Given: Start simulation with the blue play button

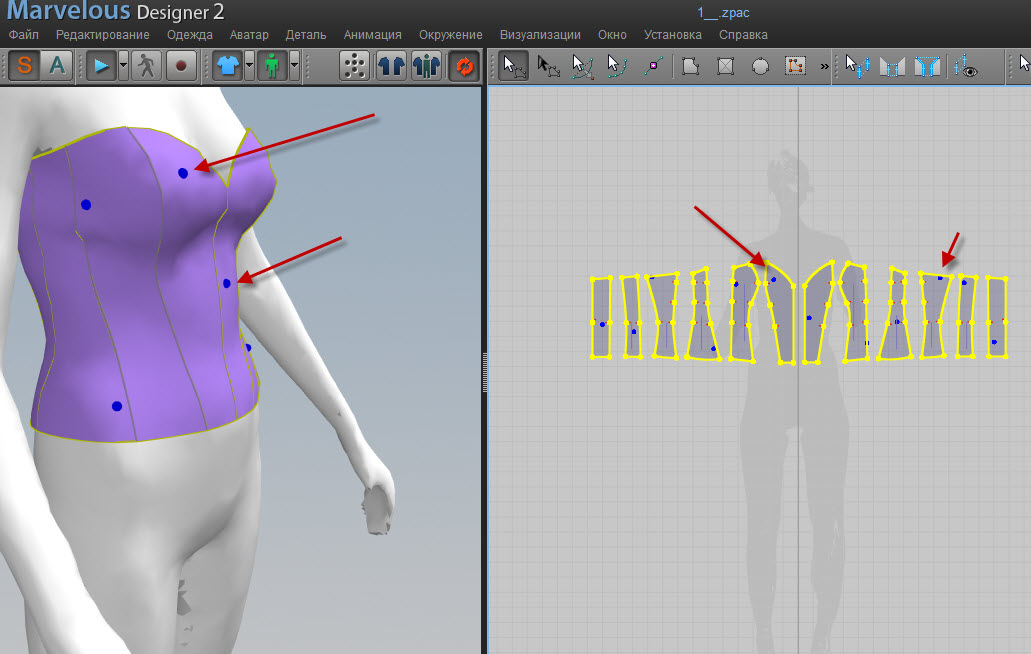Looking at the screenshot, I should (x=101, y=67).
